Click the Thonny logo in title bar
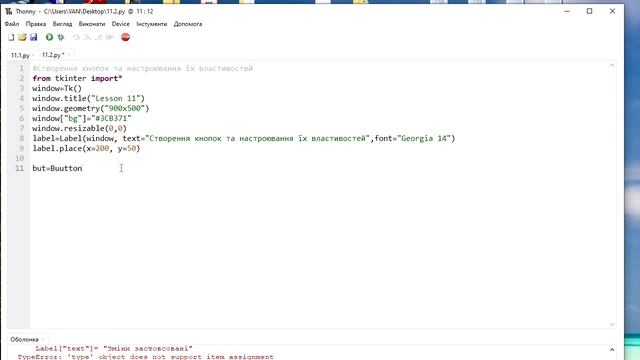The image size is (640, 360). click(9, 11)
